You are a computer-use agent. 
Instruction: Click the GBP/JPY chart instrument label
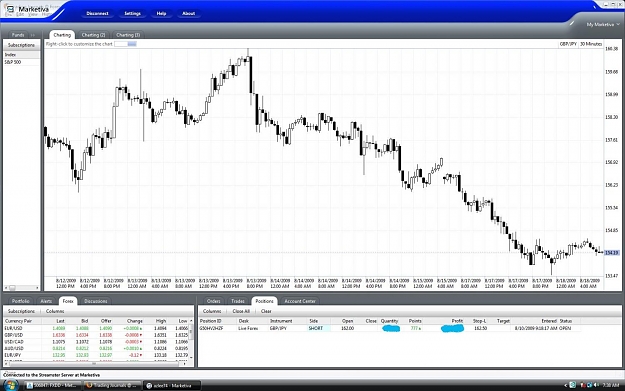pos(568,44)
